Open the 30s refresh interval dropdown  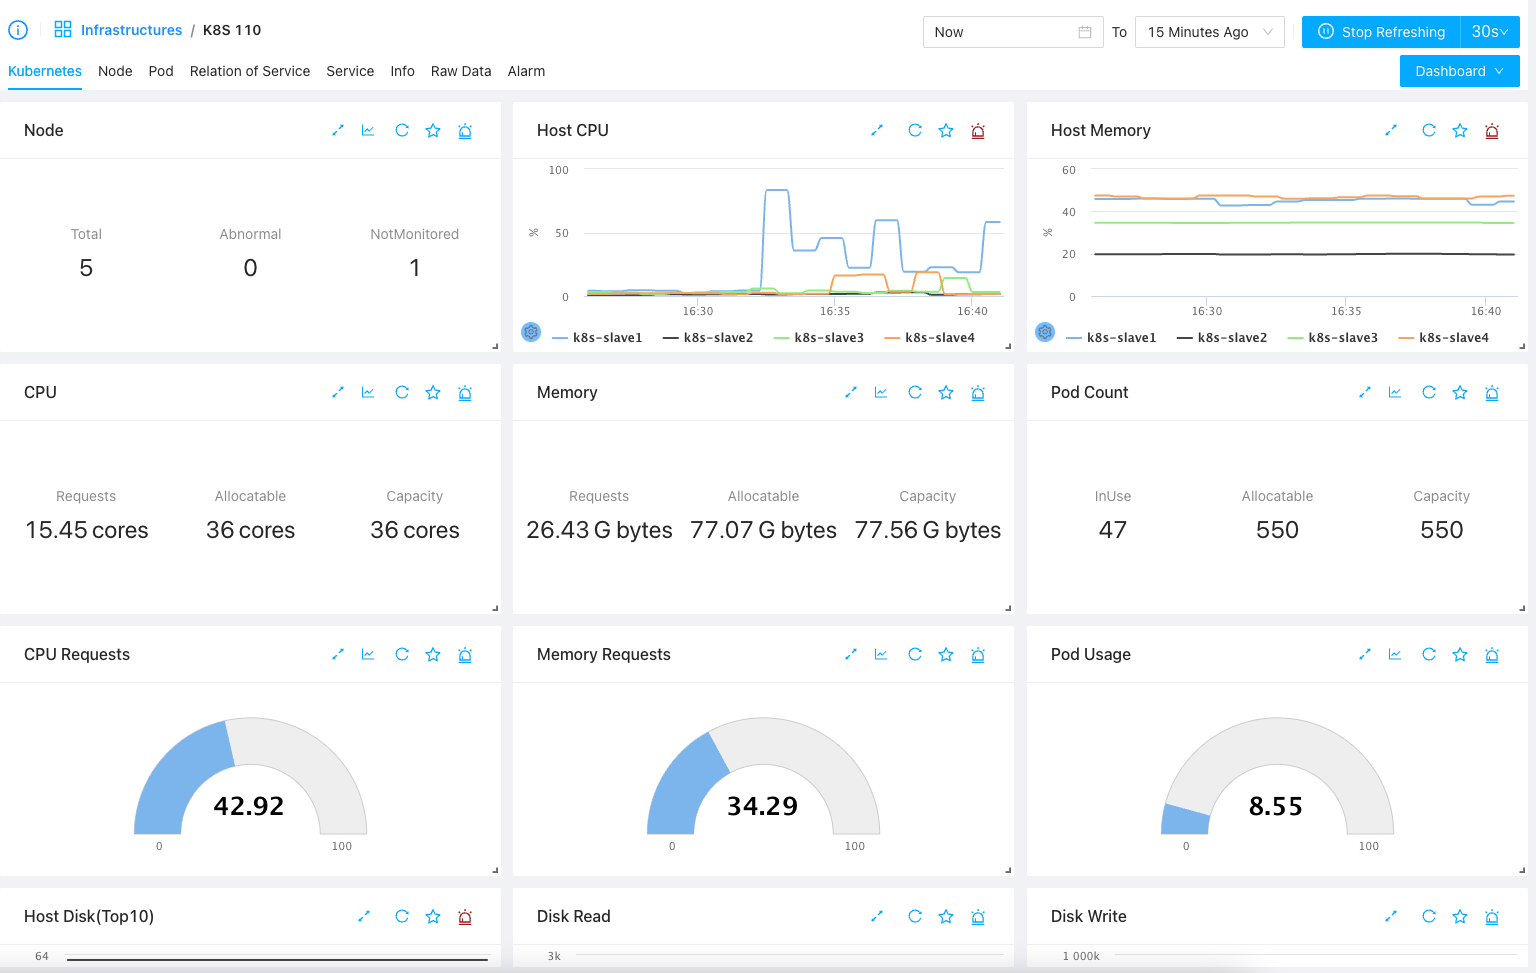point(1489,32)
